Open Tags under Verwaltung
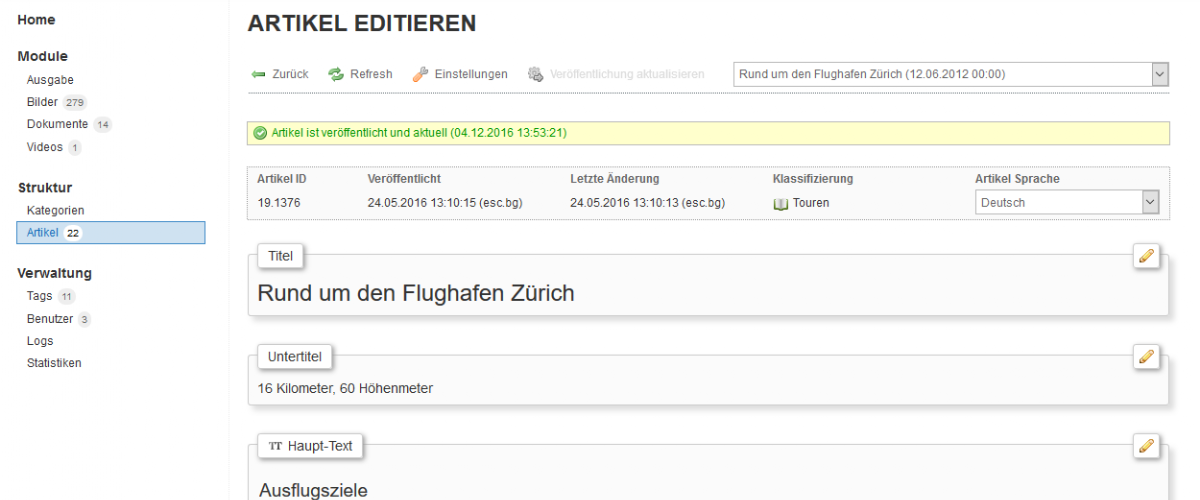 click(40, 296)
